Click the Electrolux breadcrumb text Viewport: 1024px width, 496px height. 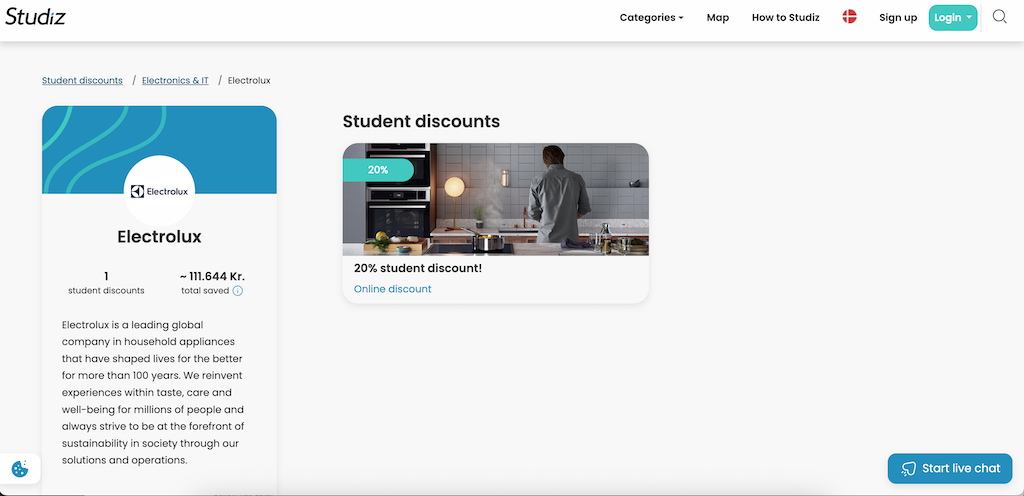click(249, 80)
